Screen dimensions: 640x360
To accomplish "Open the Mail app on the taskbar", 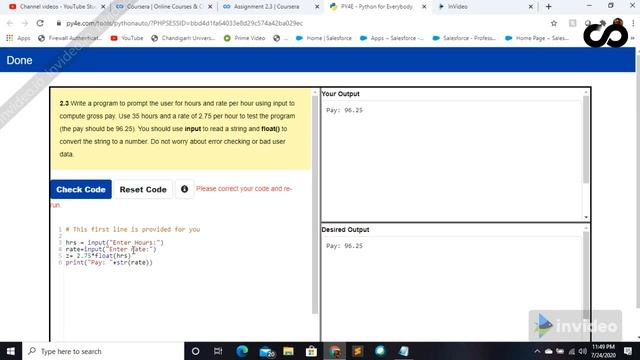I will click(x=267, y=351).
